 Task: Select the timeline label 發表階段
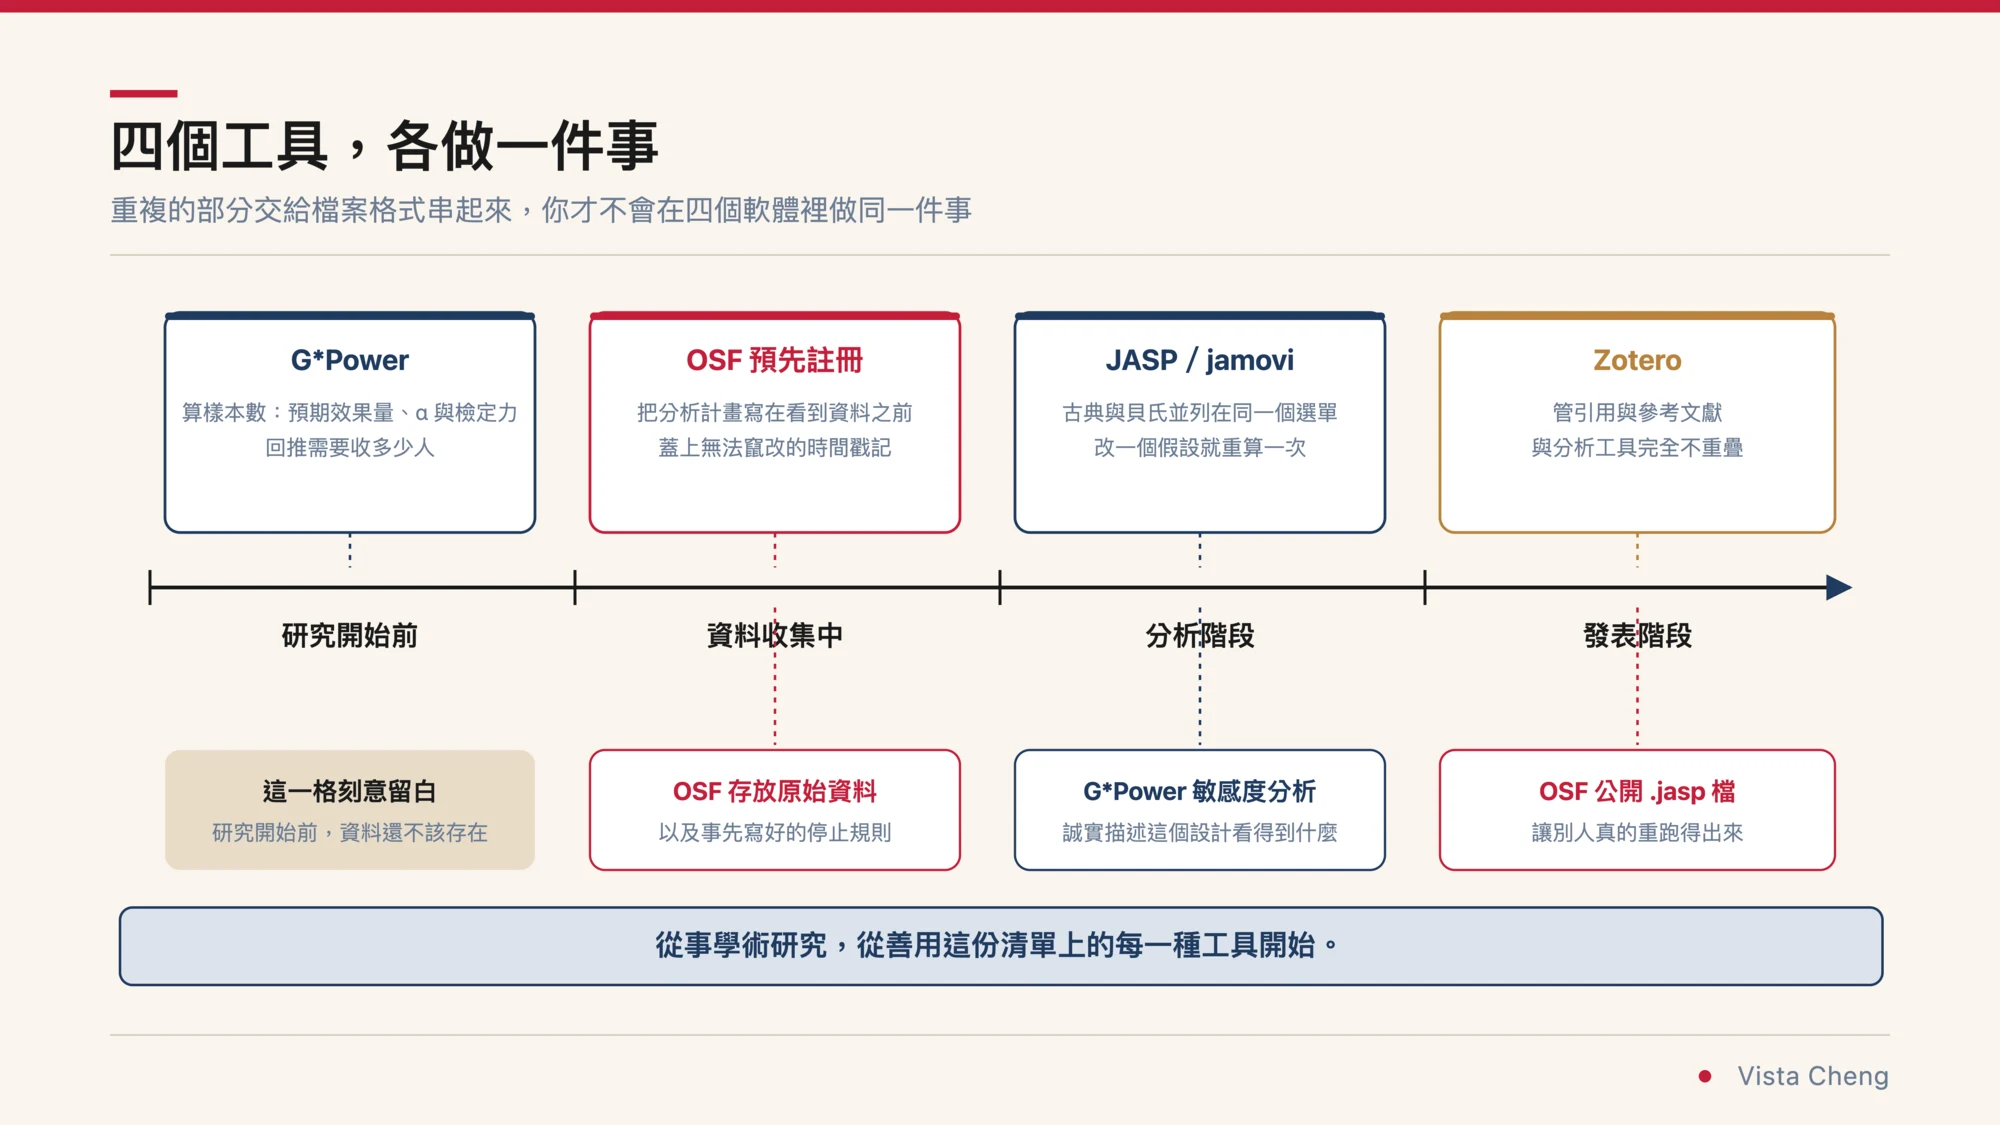[1637, 635]
